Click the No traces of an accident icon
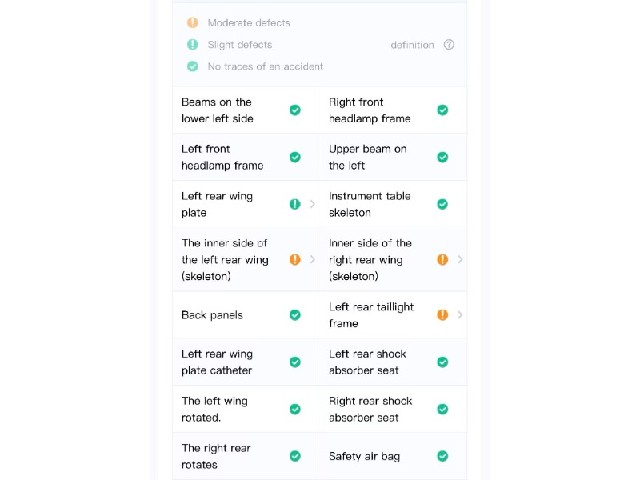 [x=193, y=66]
